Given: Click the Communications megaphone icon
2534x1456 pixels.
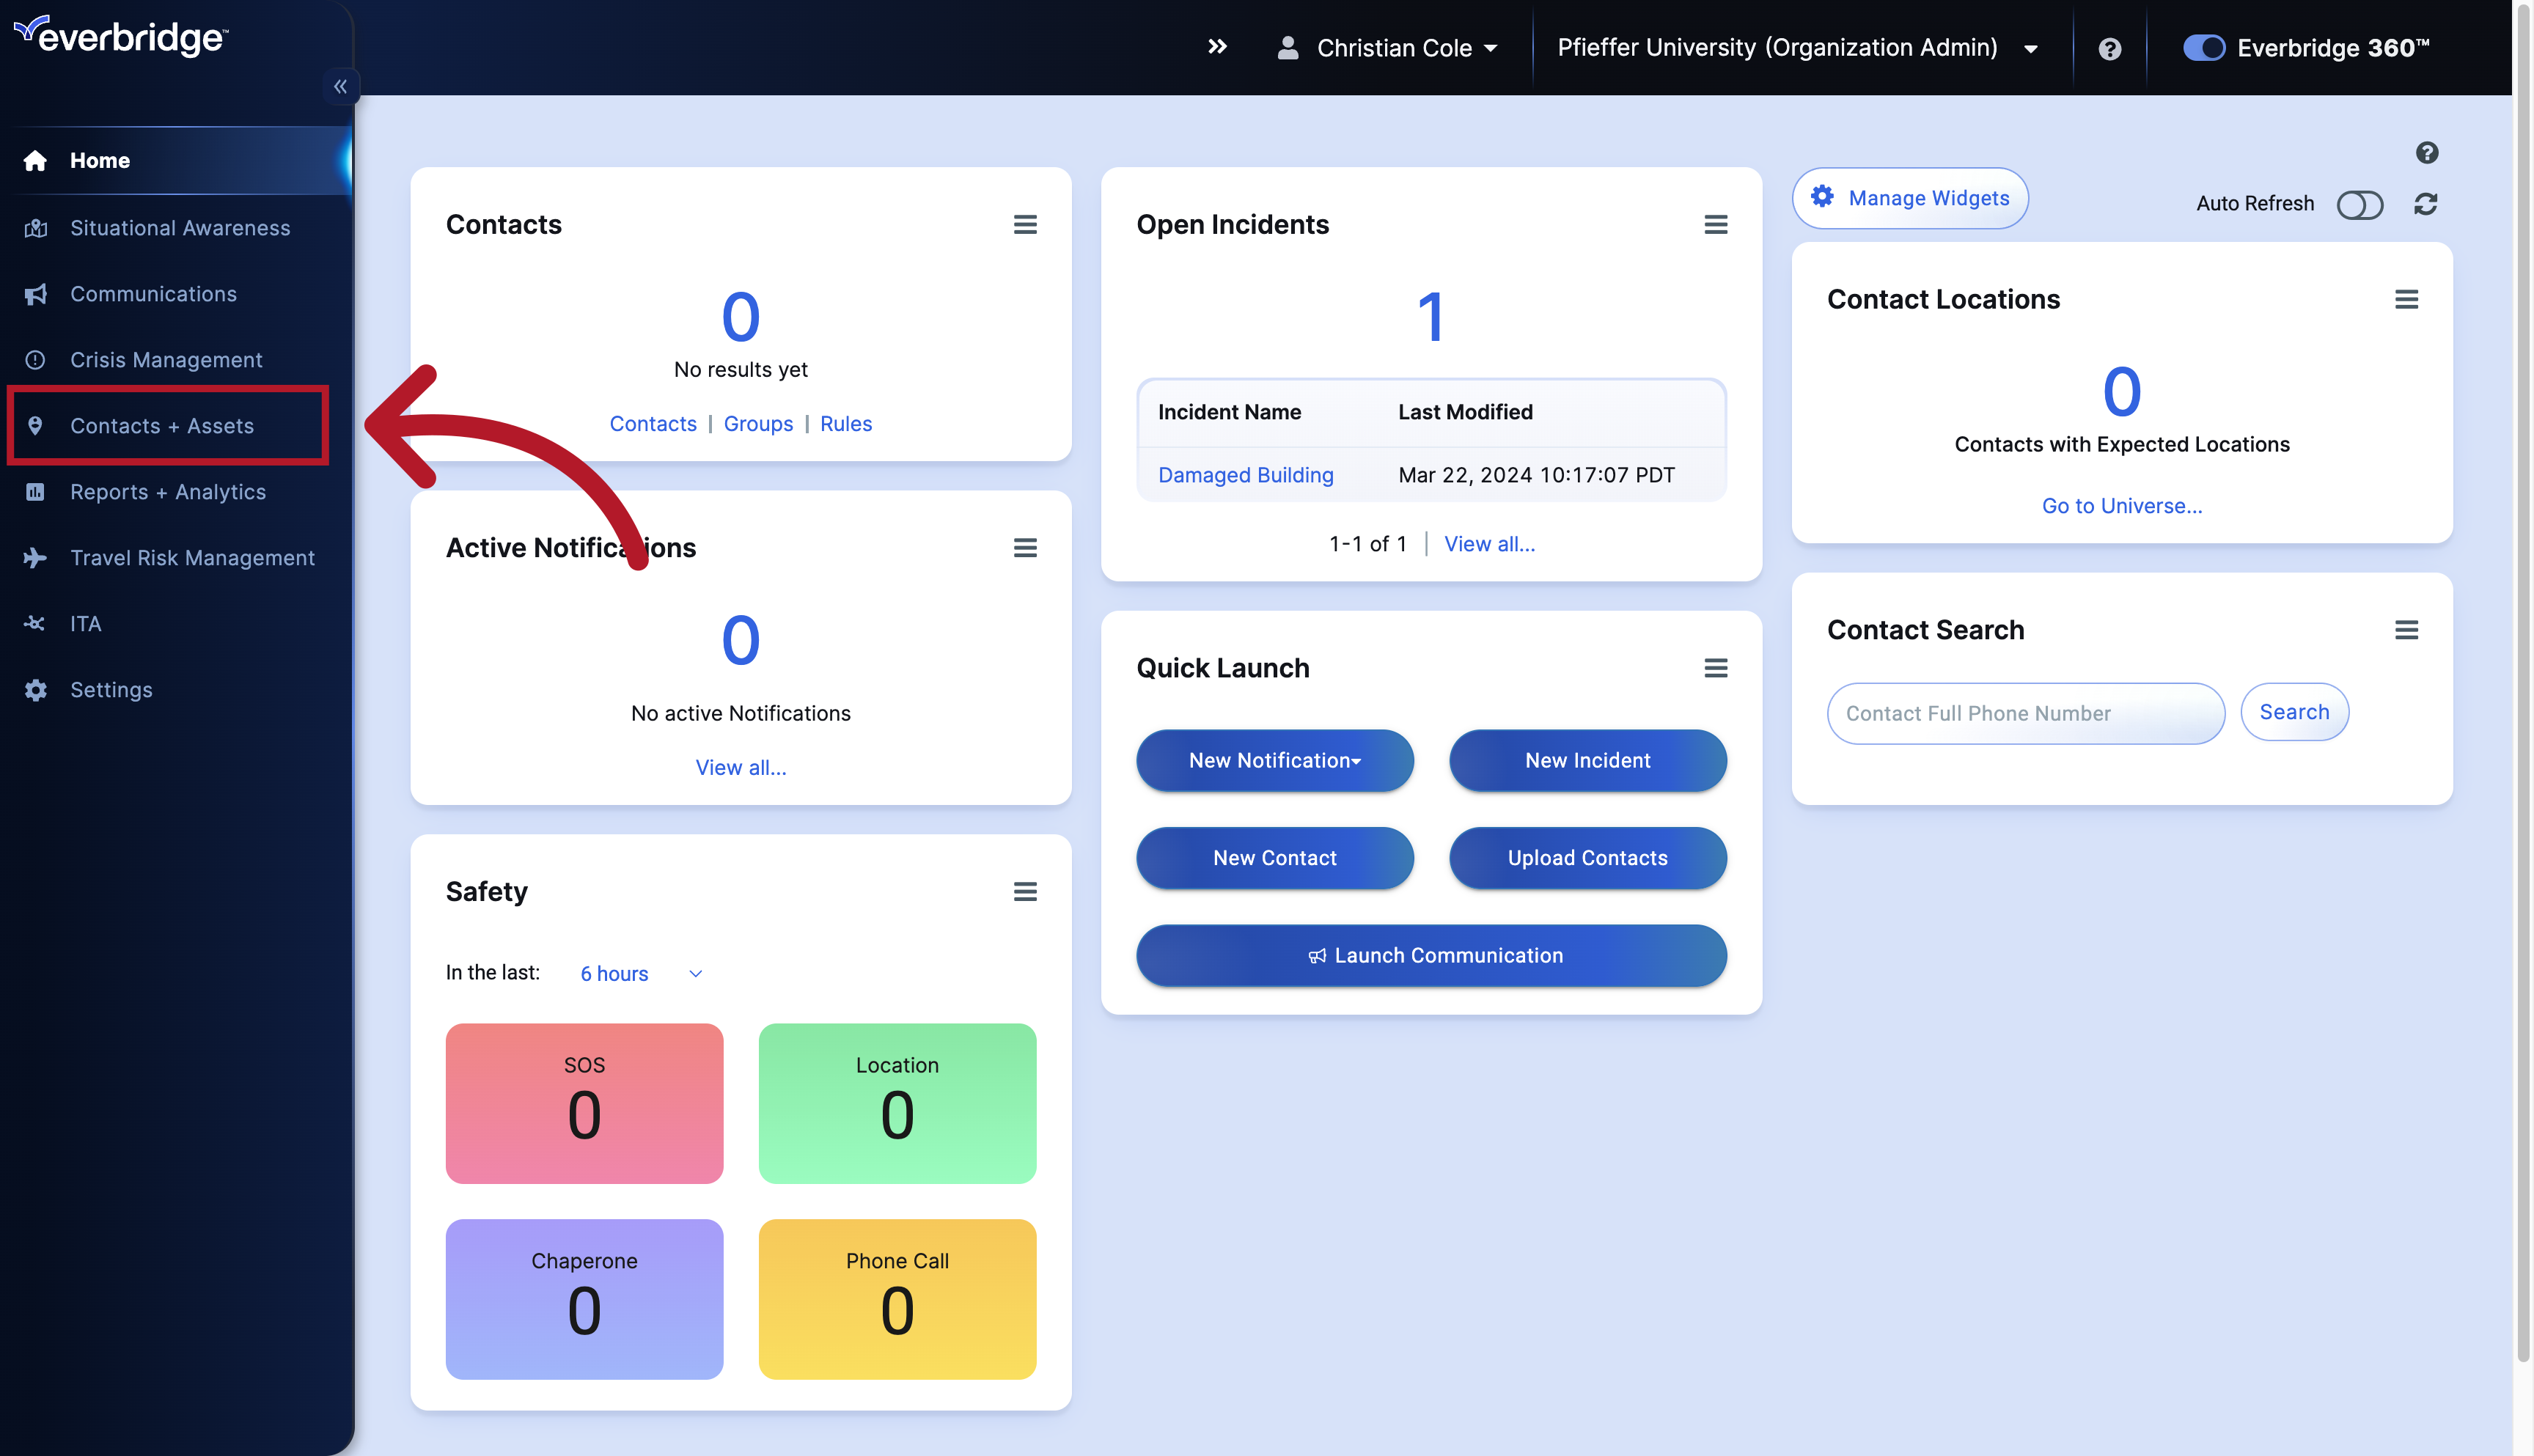Looking at the screenshot, I should pyautogui.click(x=36, y=293).
